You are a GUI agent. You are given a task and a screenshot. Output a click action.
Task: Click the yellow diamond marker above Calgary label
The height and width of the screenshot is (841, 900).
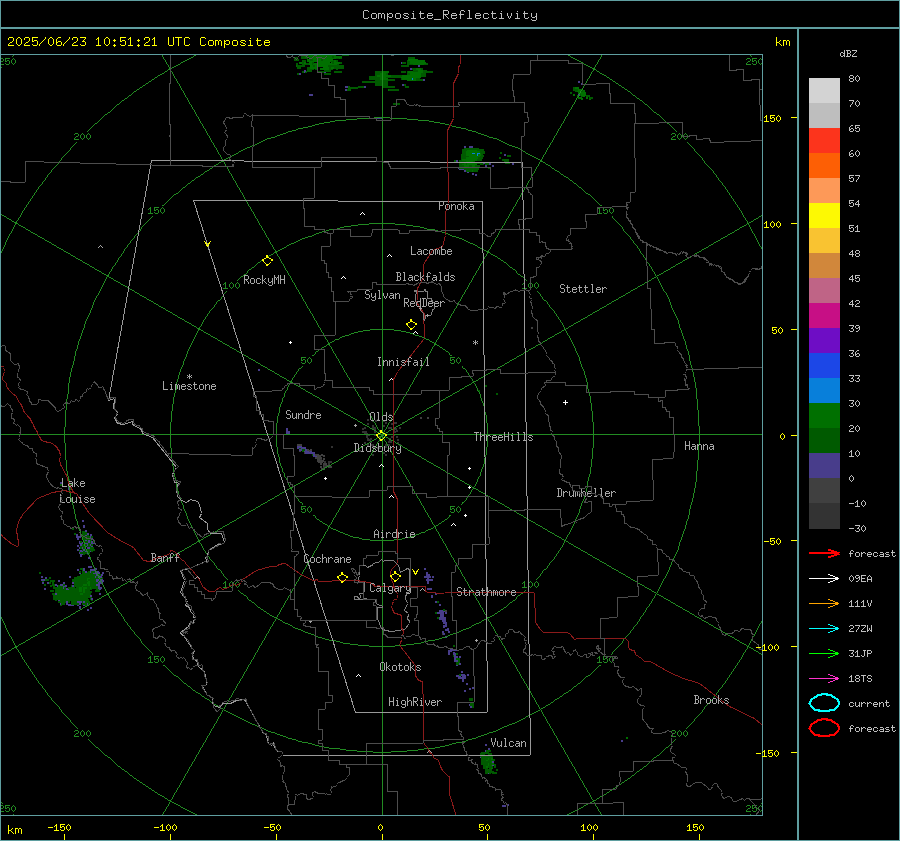[x=395, y=576]
